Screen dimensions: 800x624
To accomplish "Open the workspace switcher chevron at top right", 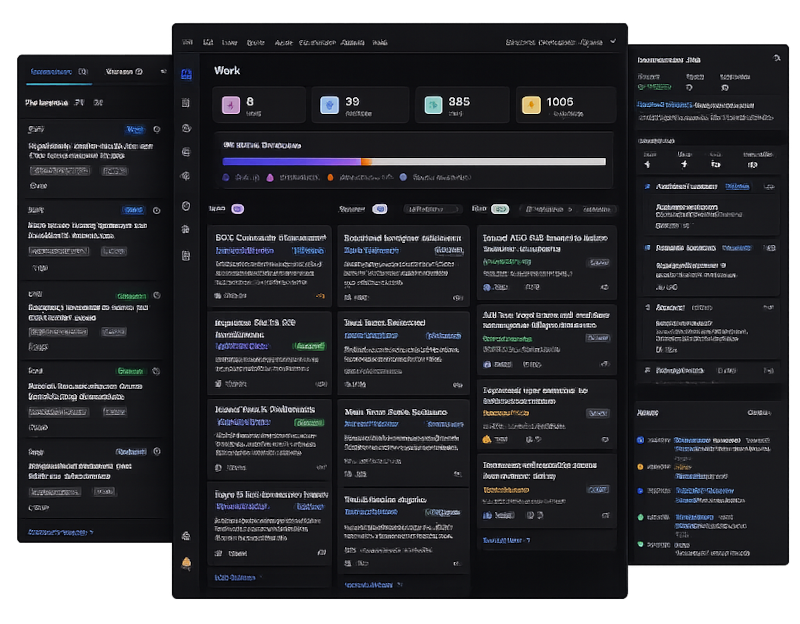I will pos(614,43).
